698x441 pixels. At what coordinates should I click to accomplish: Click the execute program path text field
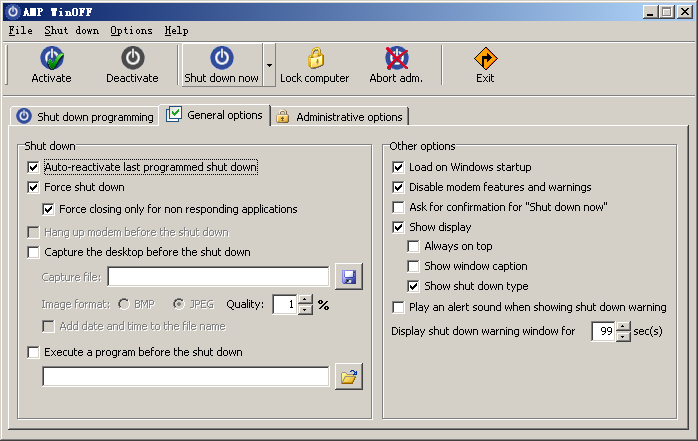pyautogui.click(x=186, y=377)
